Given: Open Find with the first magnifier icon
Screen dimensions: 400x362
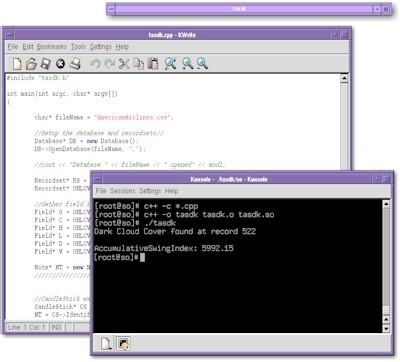Looking at the screenshot, I should (x=170, y=63).
